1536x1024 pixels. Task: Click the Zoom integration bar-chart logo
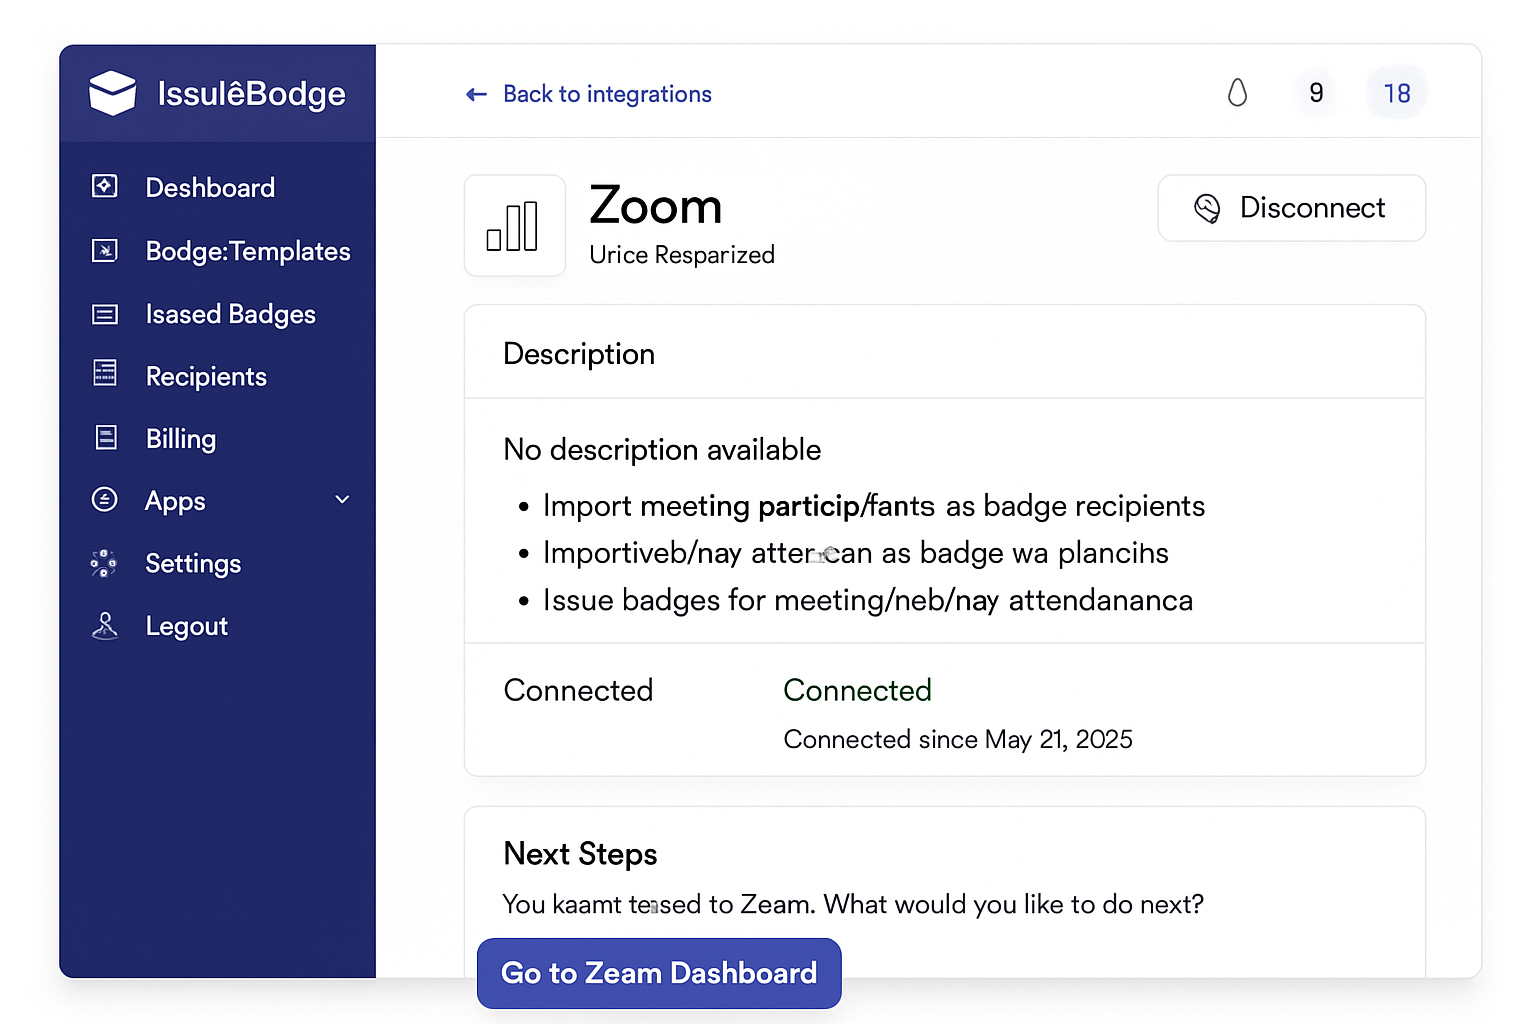click(x=514, y=226)
